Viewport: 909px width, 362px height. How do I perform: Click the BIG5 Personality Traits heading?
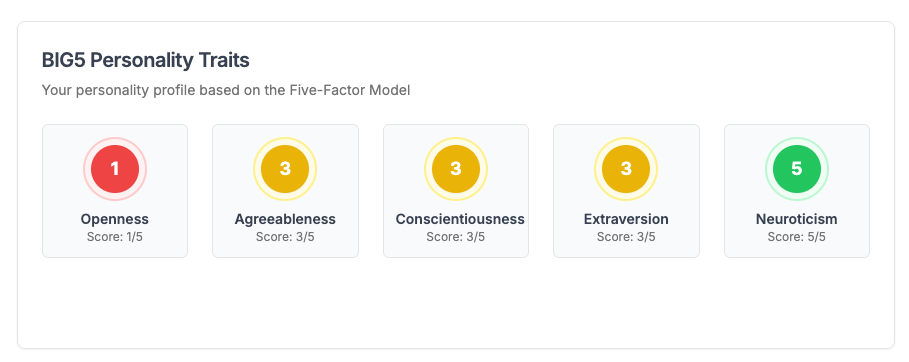coord(146,60)
